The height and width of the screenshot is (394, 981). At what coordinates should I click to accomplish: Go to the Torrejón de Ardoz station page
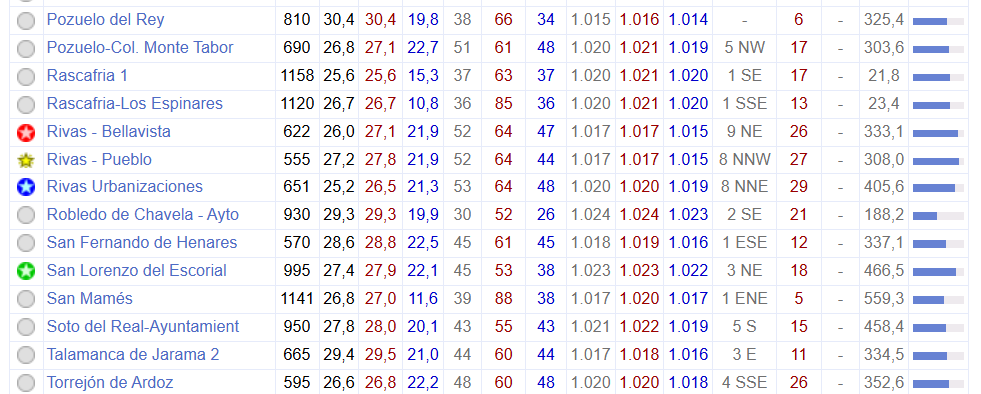click(109, 382)
